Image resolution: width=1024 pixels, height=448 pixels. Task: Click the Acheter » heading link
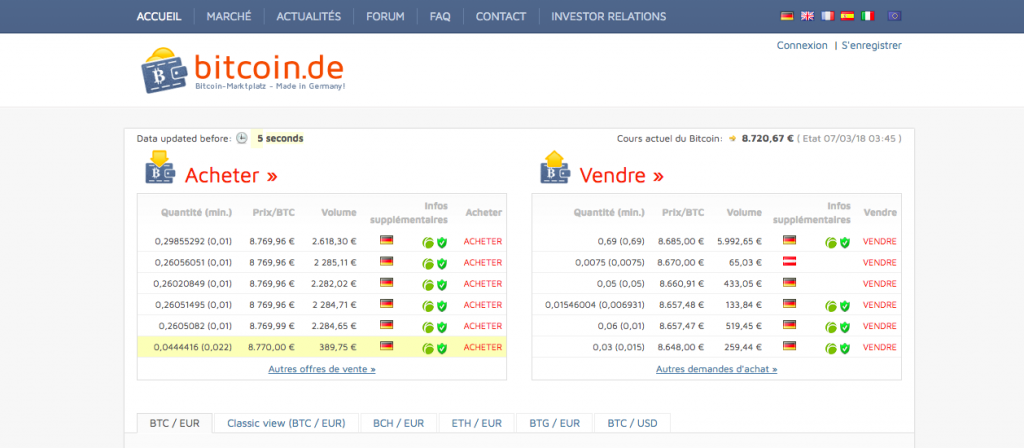[x=231, y=175]
